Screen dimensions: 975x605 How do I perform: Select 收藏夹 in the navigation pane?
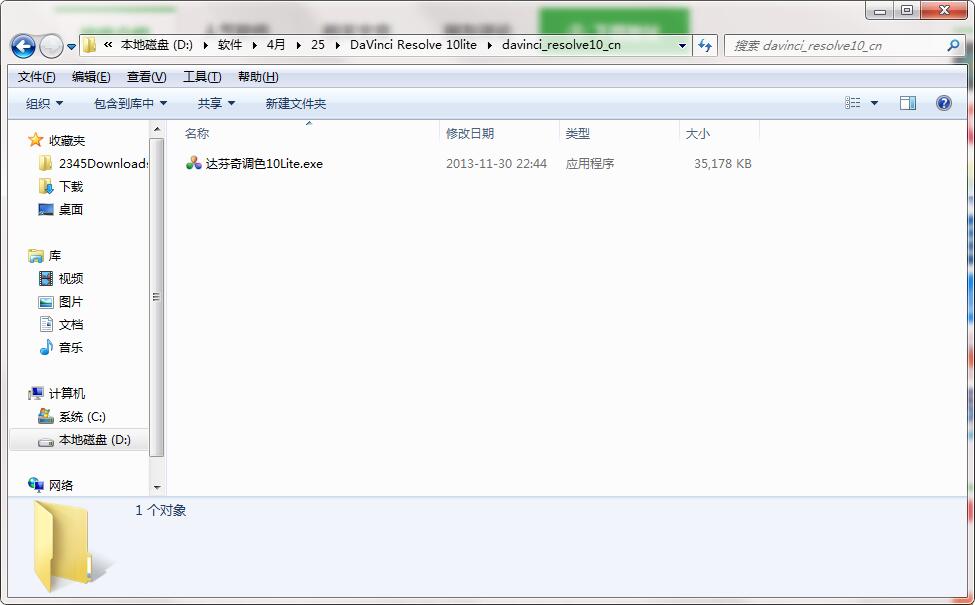(x=66, y=141)
